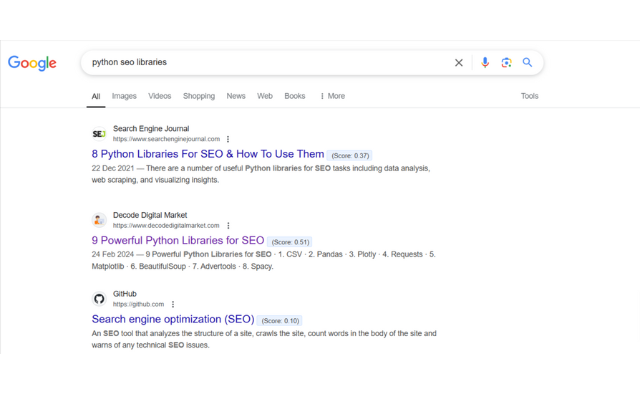
Task: Switch to the Videos tab
Action: 160,96
